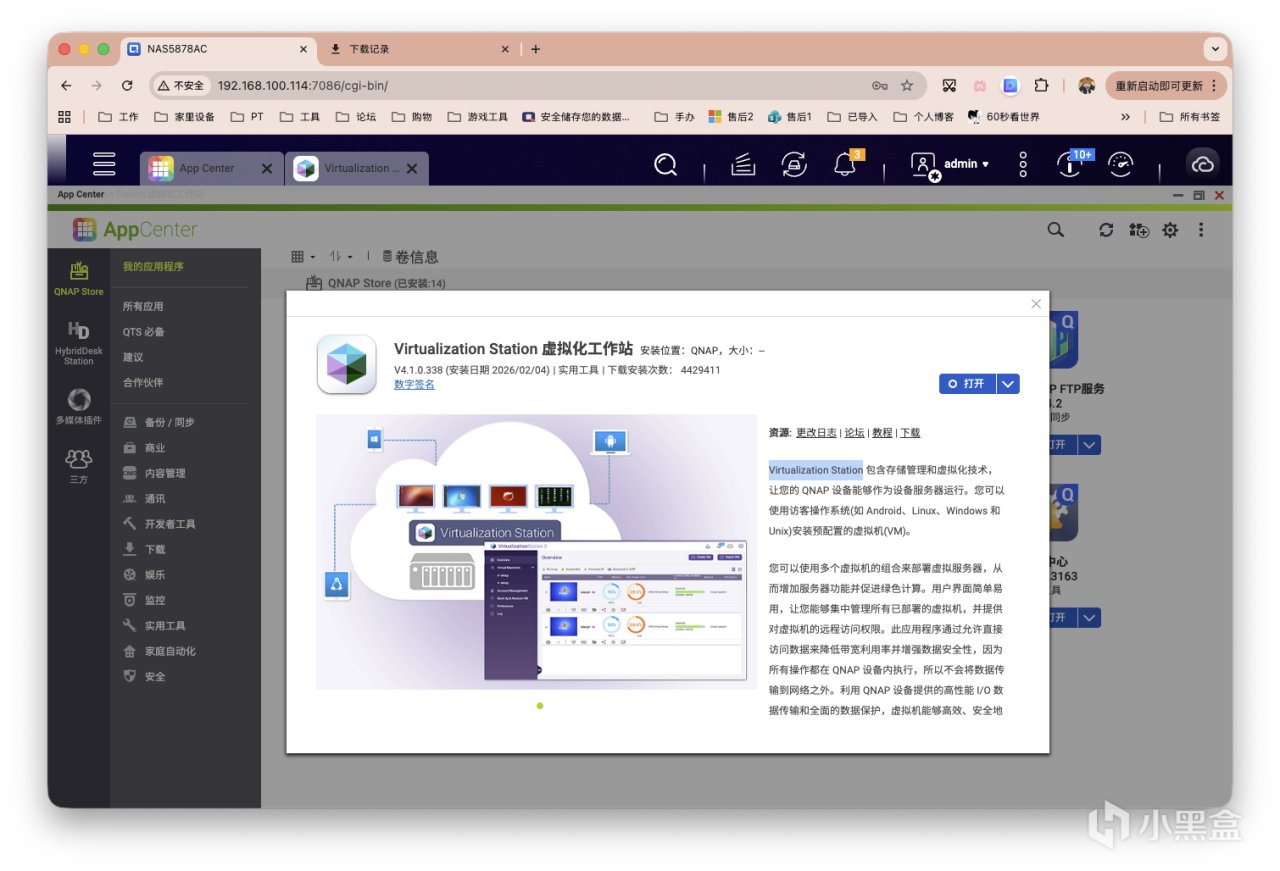Select 备份 / 同步 category
This screenshot has width=1280, height=871.
click(x=159, y=423)
